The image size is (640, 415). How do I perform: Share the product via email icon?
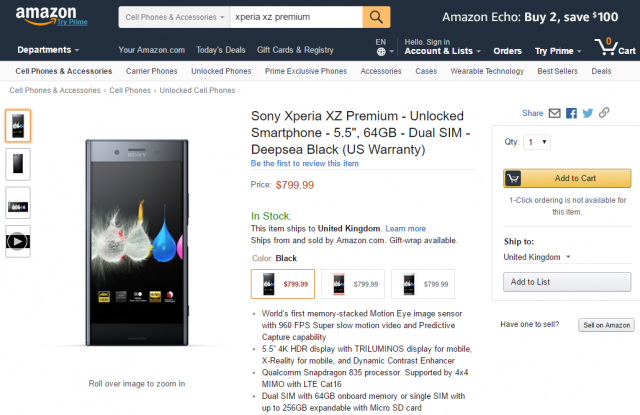[x=554, y=113]
